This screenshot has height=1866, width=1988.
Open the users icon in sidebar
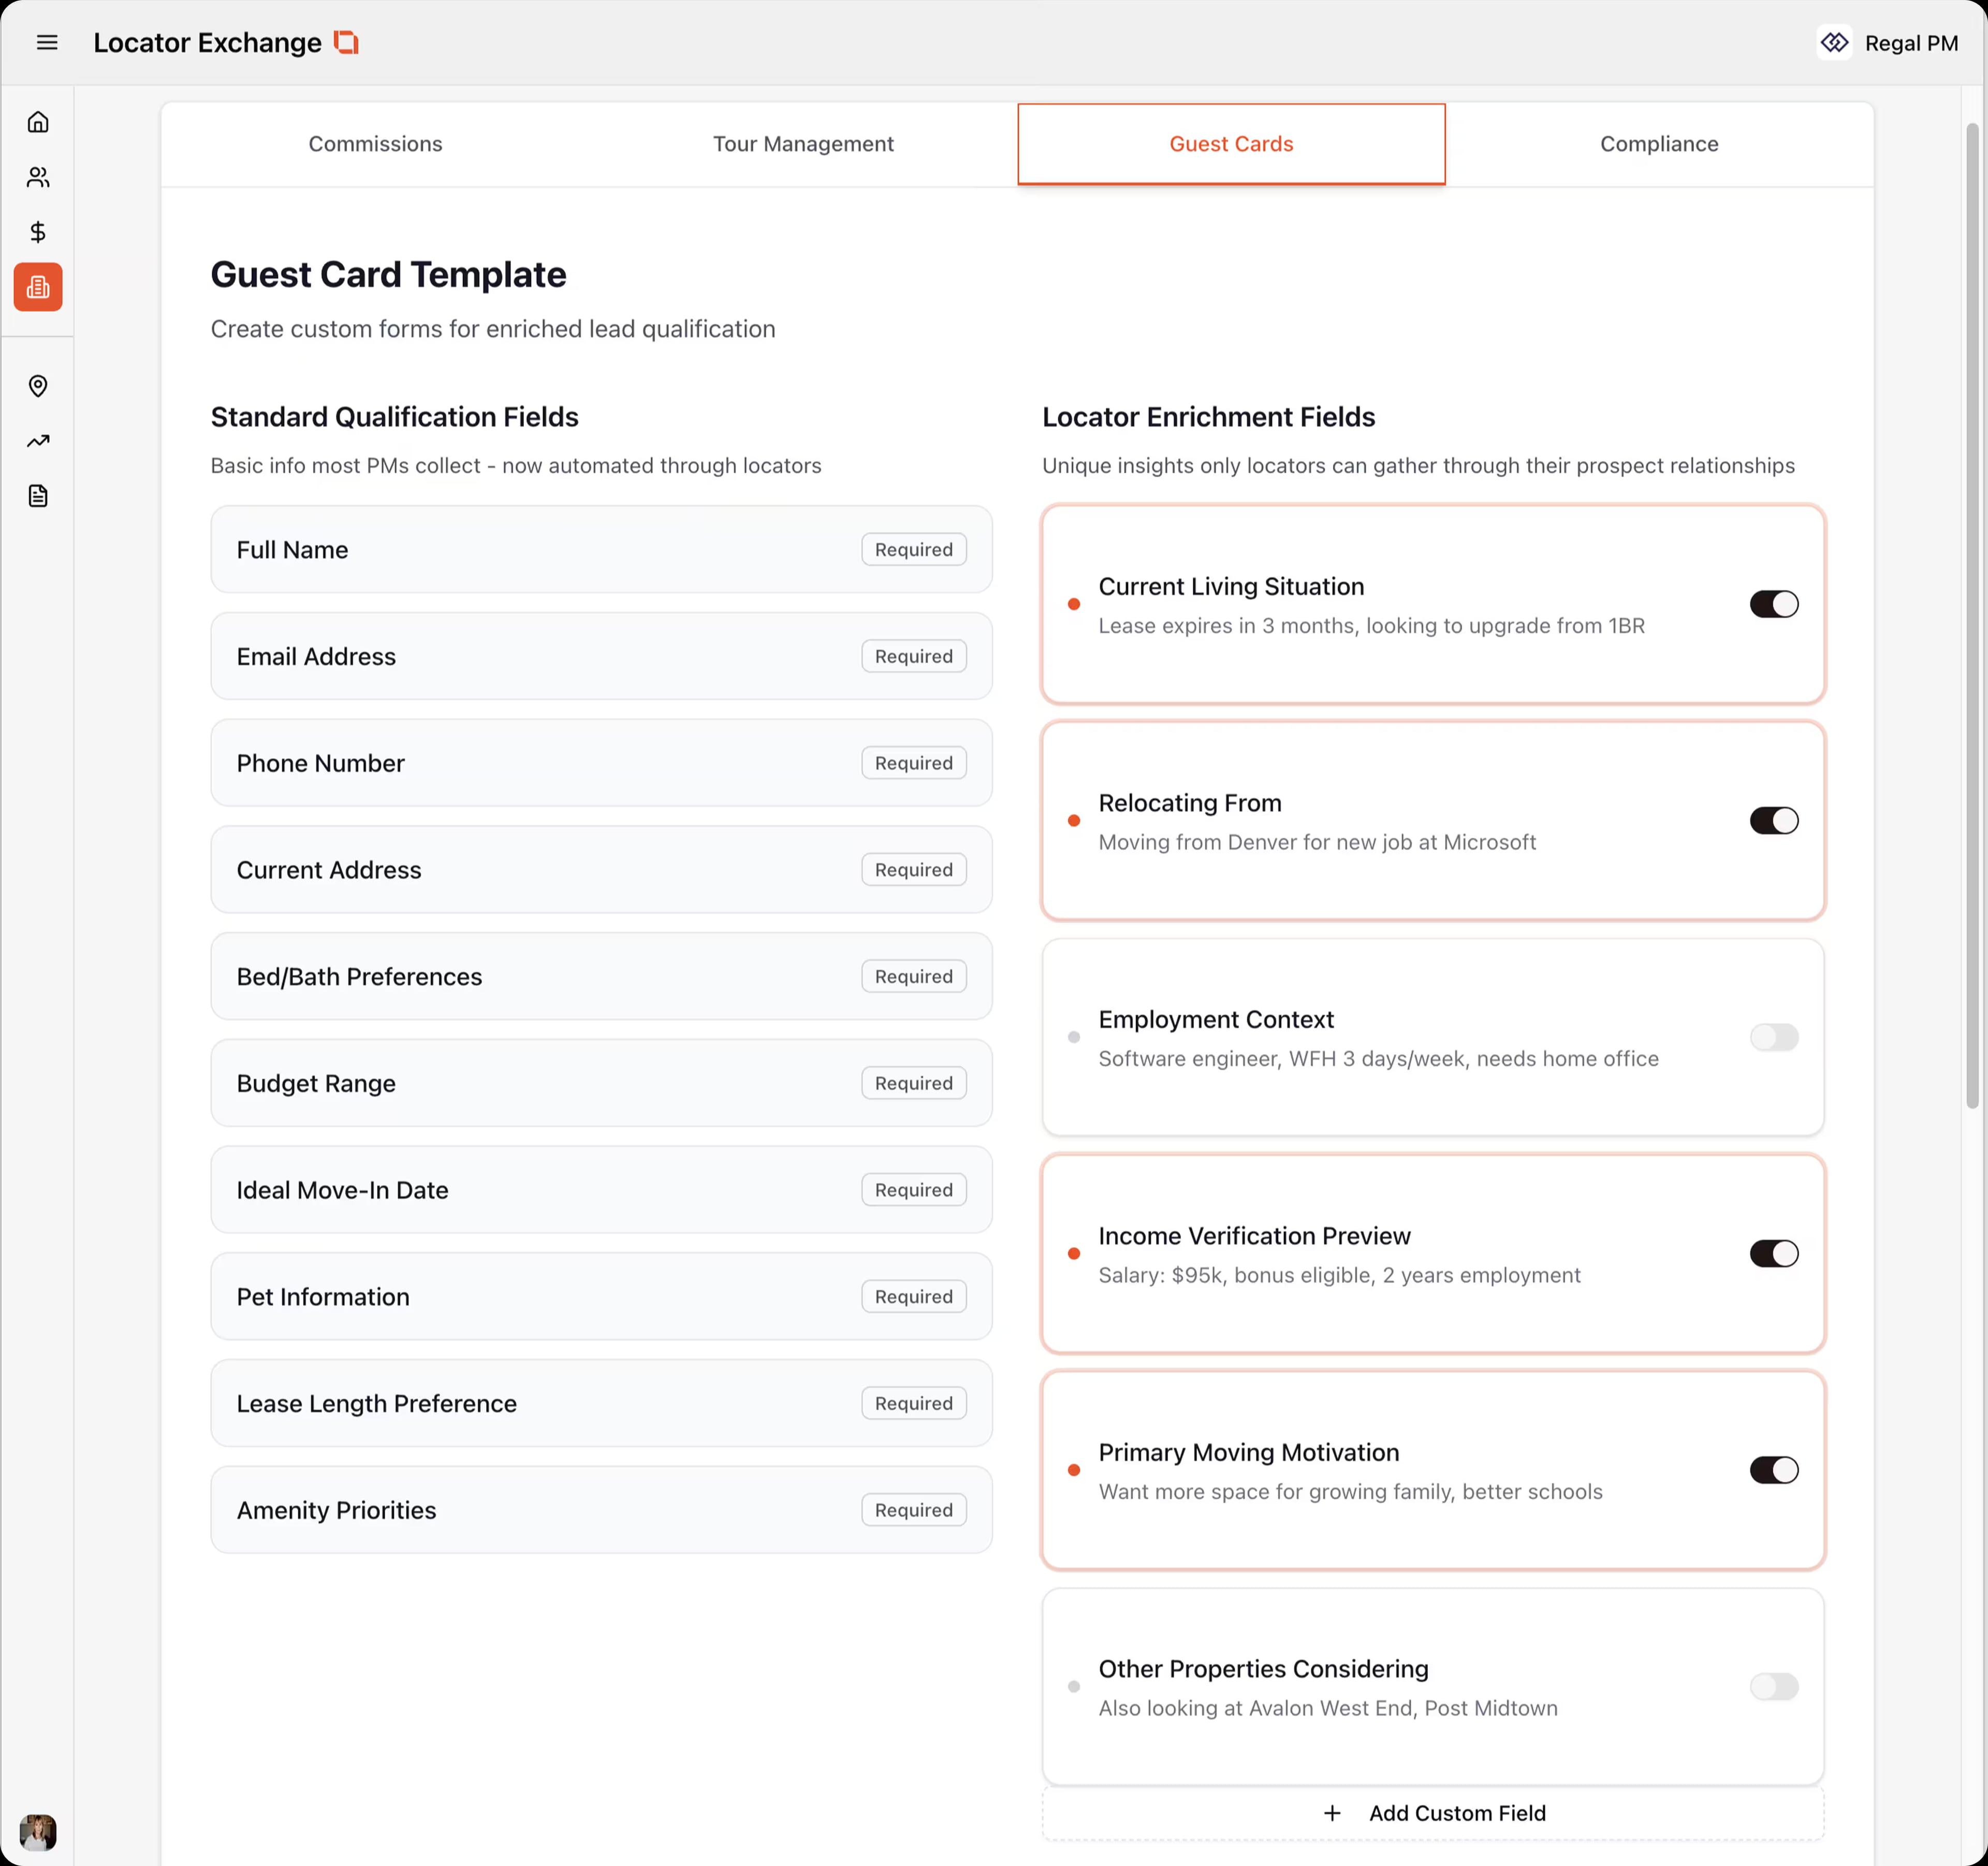(x=38, y=177)
